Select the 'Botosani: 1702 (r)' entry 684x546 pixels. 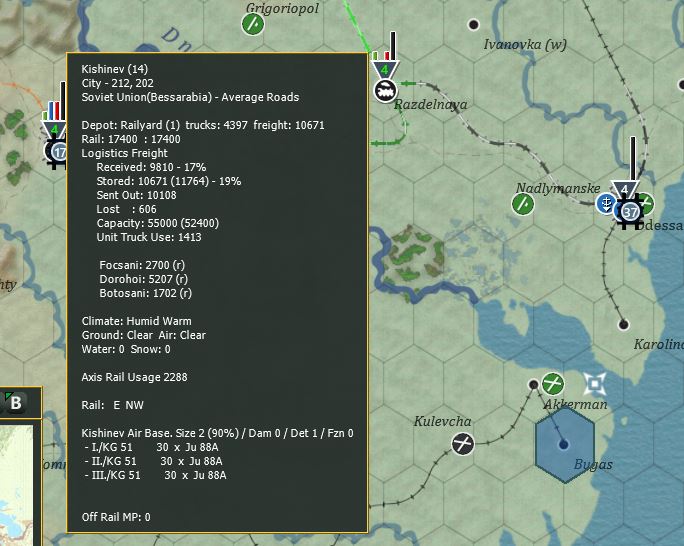pos(146,293)
